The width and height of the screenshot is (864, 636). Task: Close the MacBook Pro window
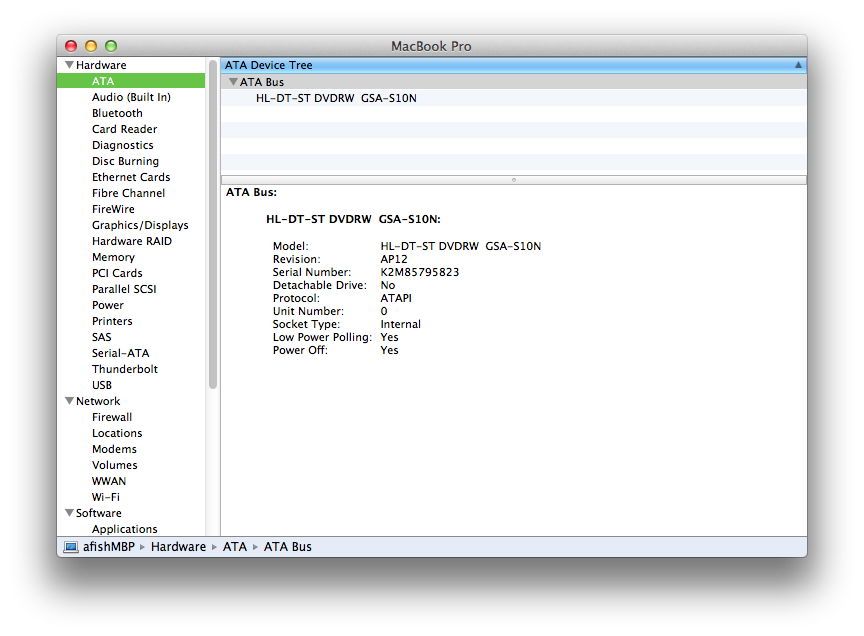[71, 46]
